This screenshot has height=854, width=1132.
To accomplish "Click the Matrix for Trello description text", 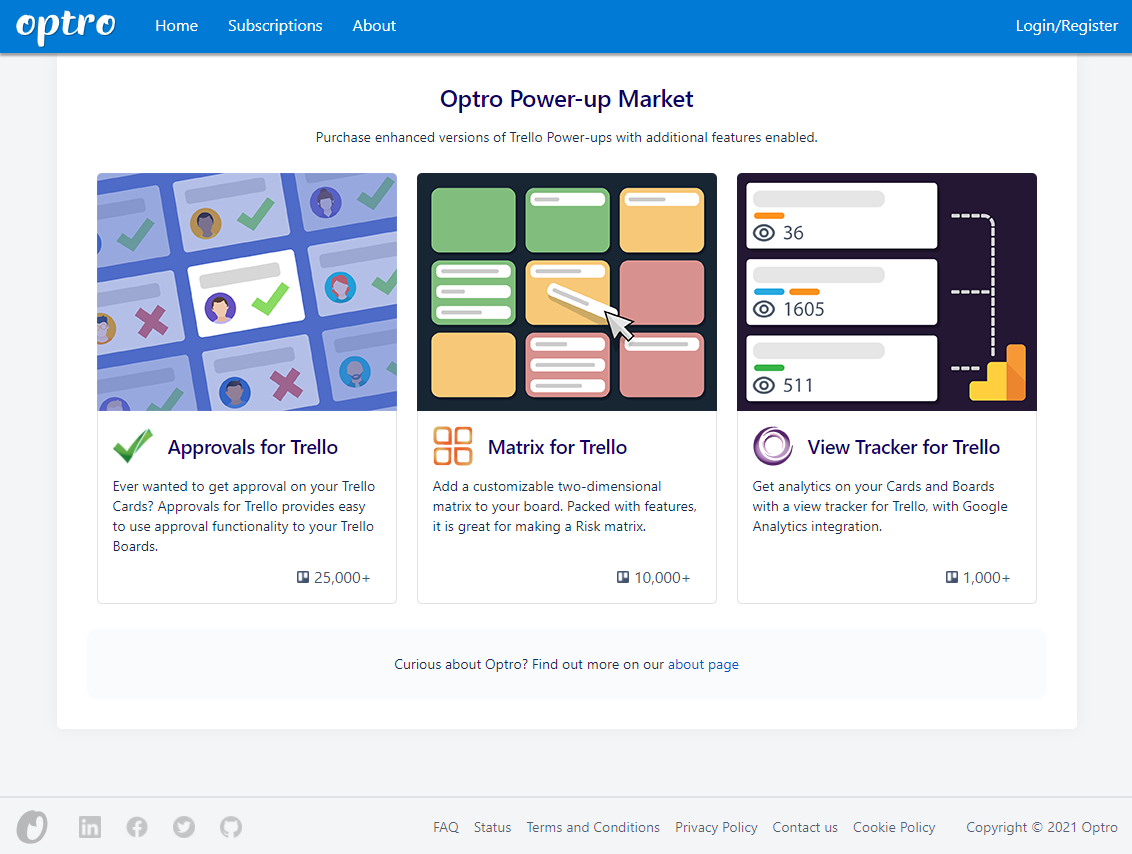I will [565, 506].
